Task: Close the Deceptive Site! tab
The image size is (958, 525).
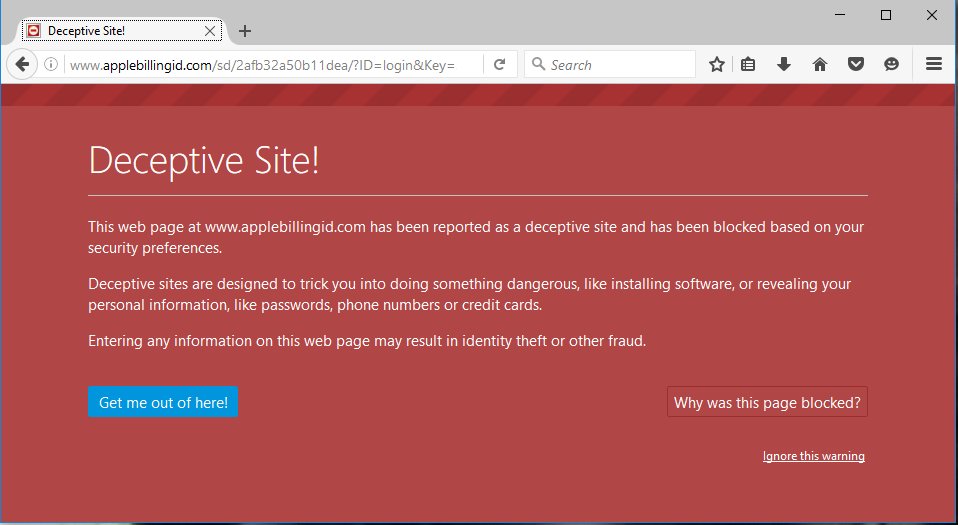Action: point(210,31)
